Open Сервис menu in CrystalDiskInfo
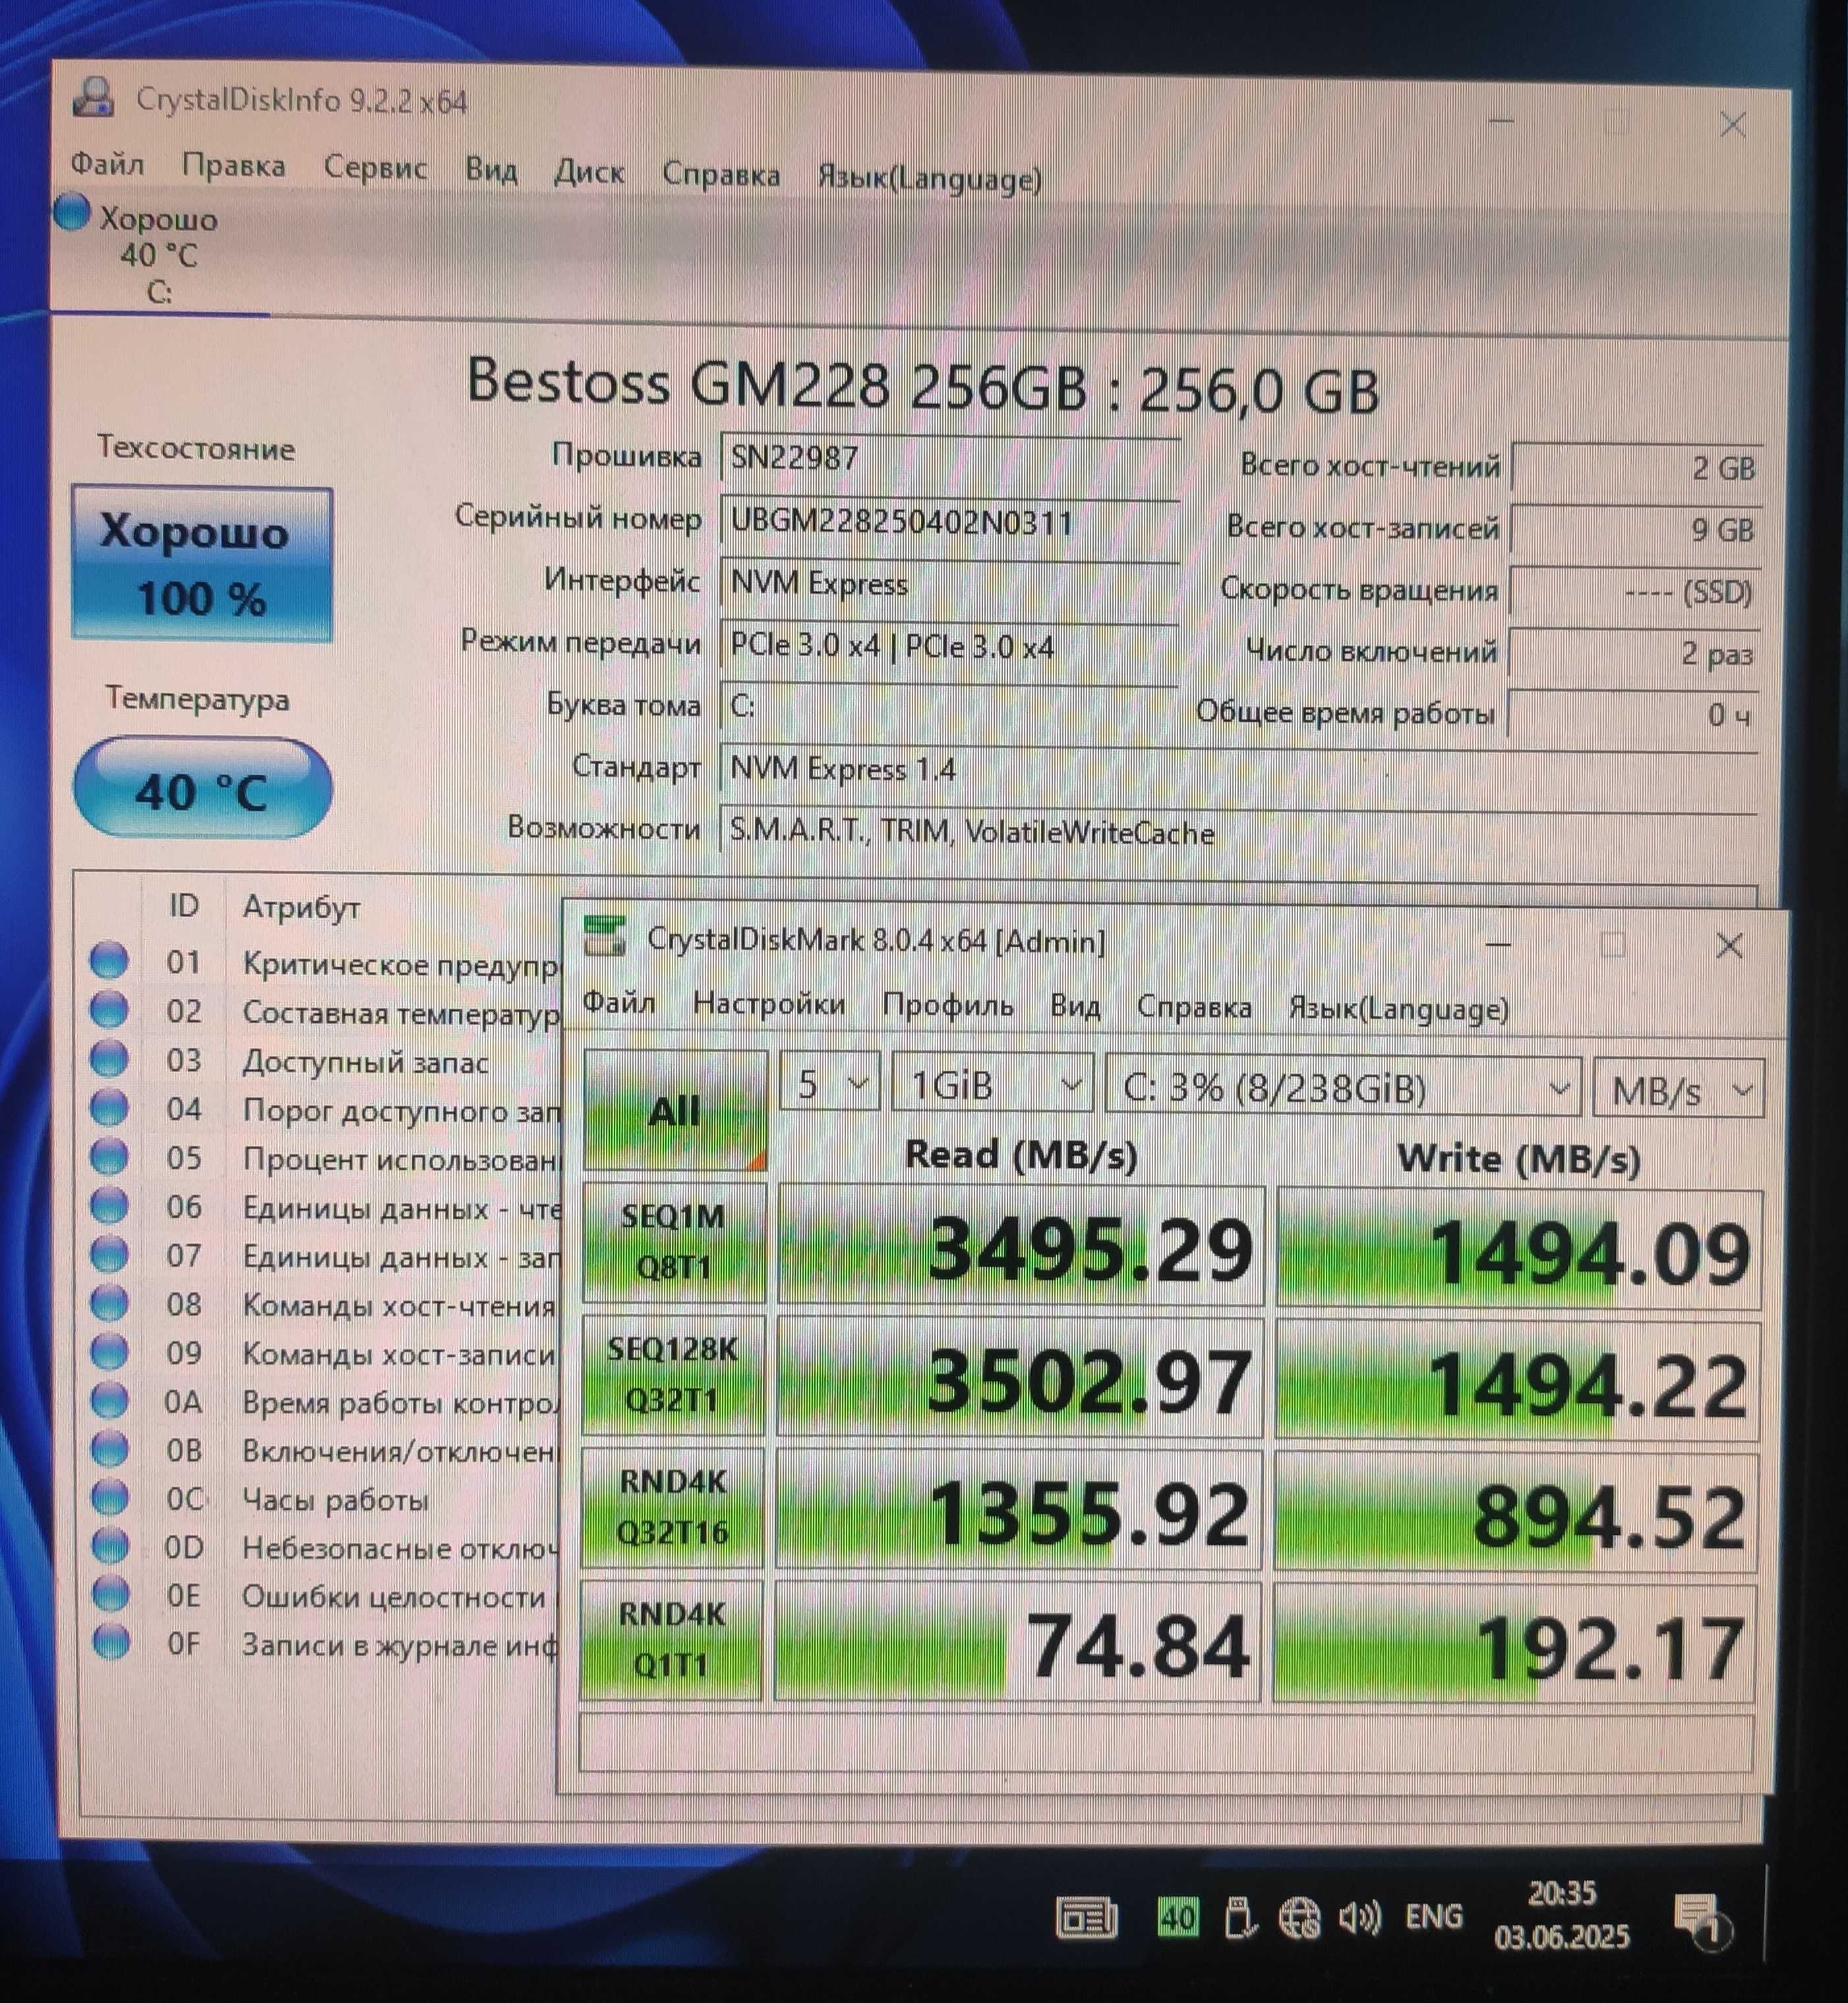Screen dimensions: 1848x2003 375,167
